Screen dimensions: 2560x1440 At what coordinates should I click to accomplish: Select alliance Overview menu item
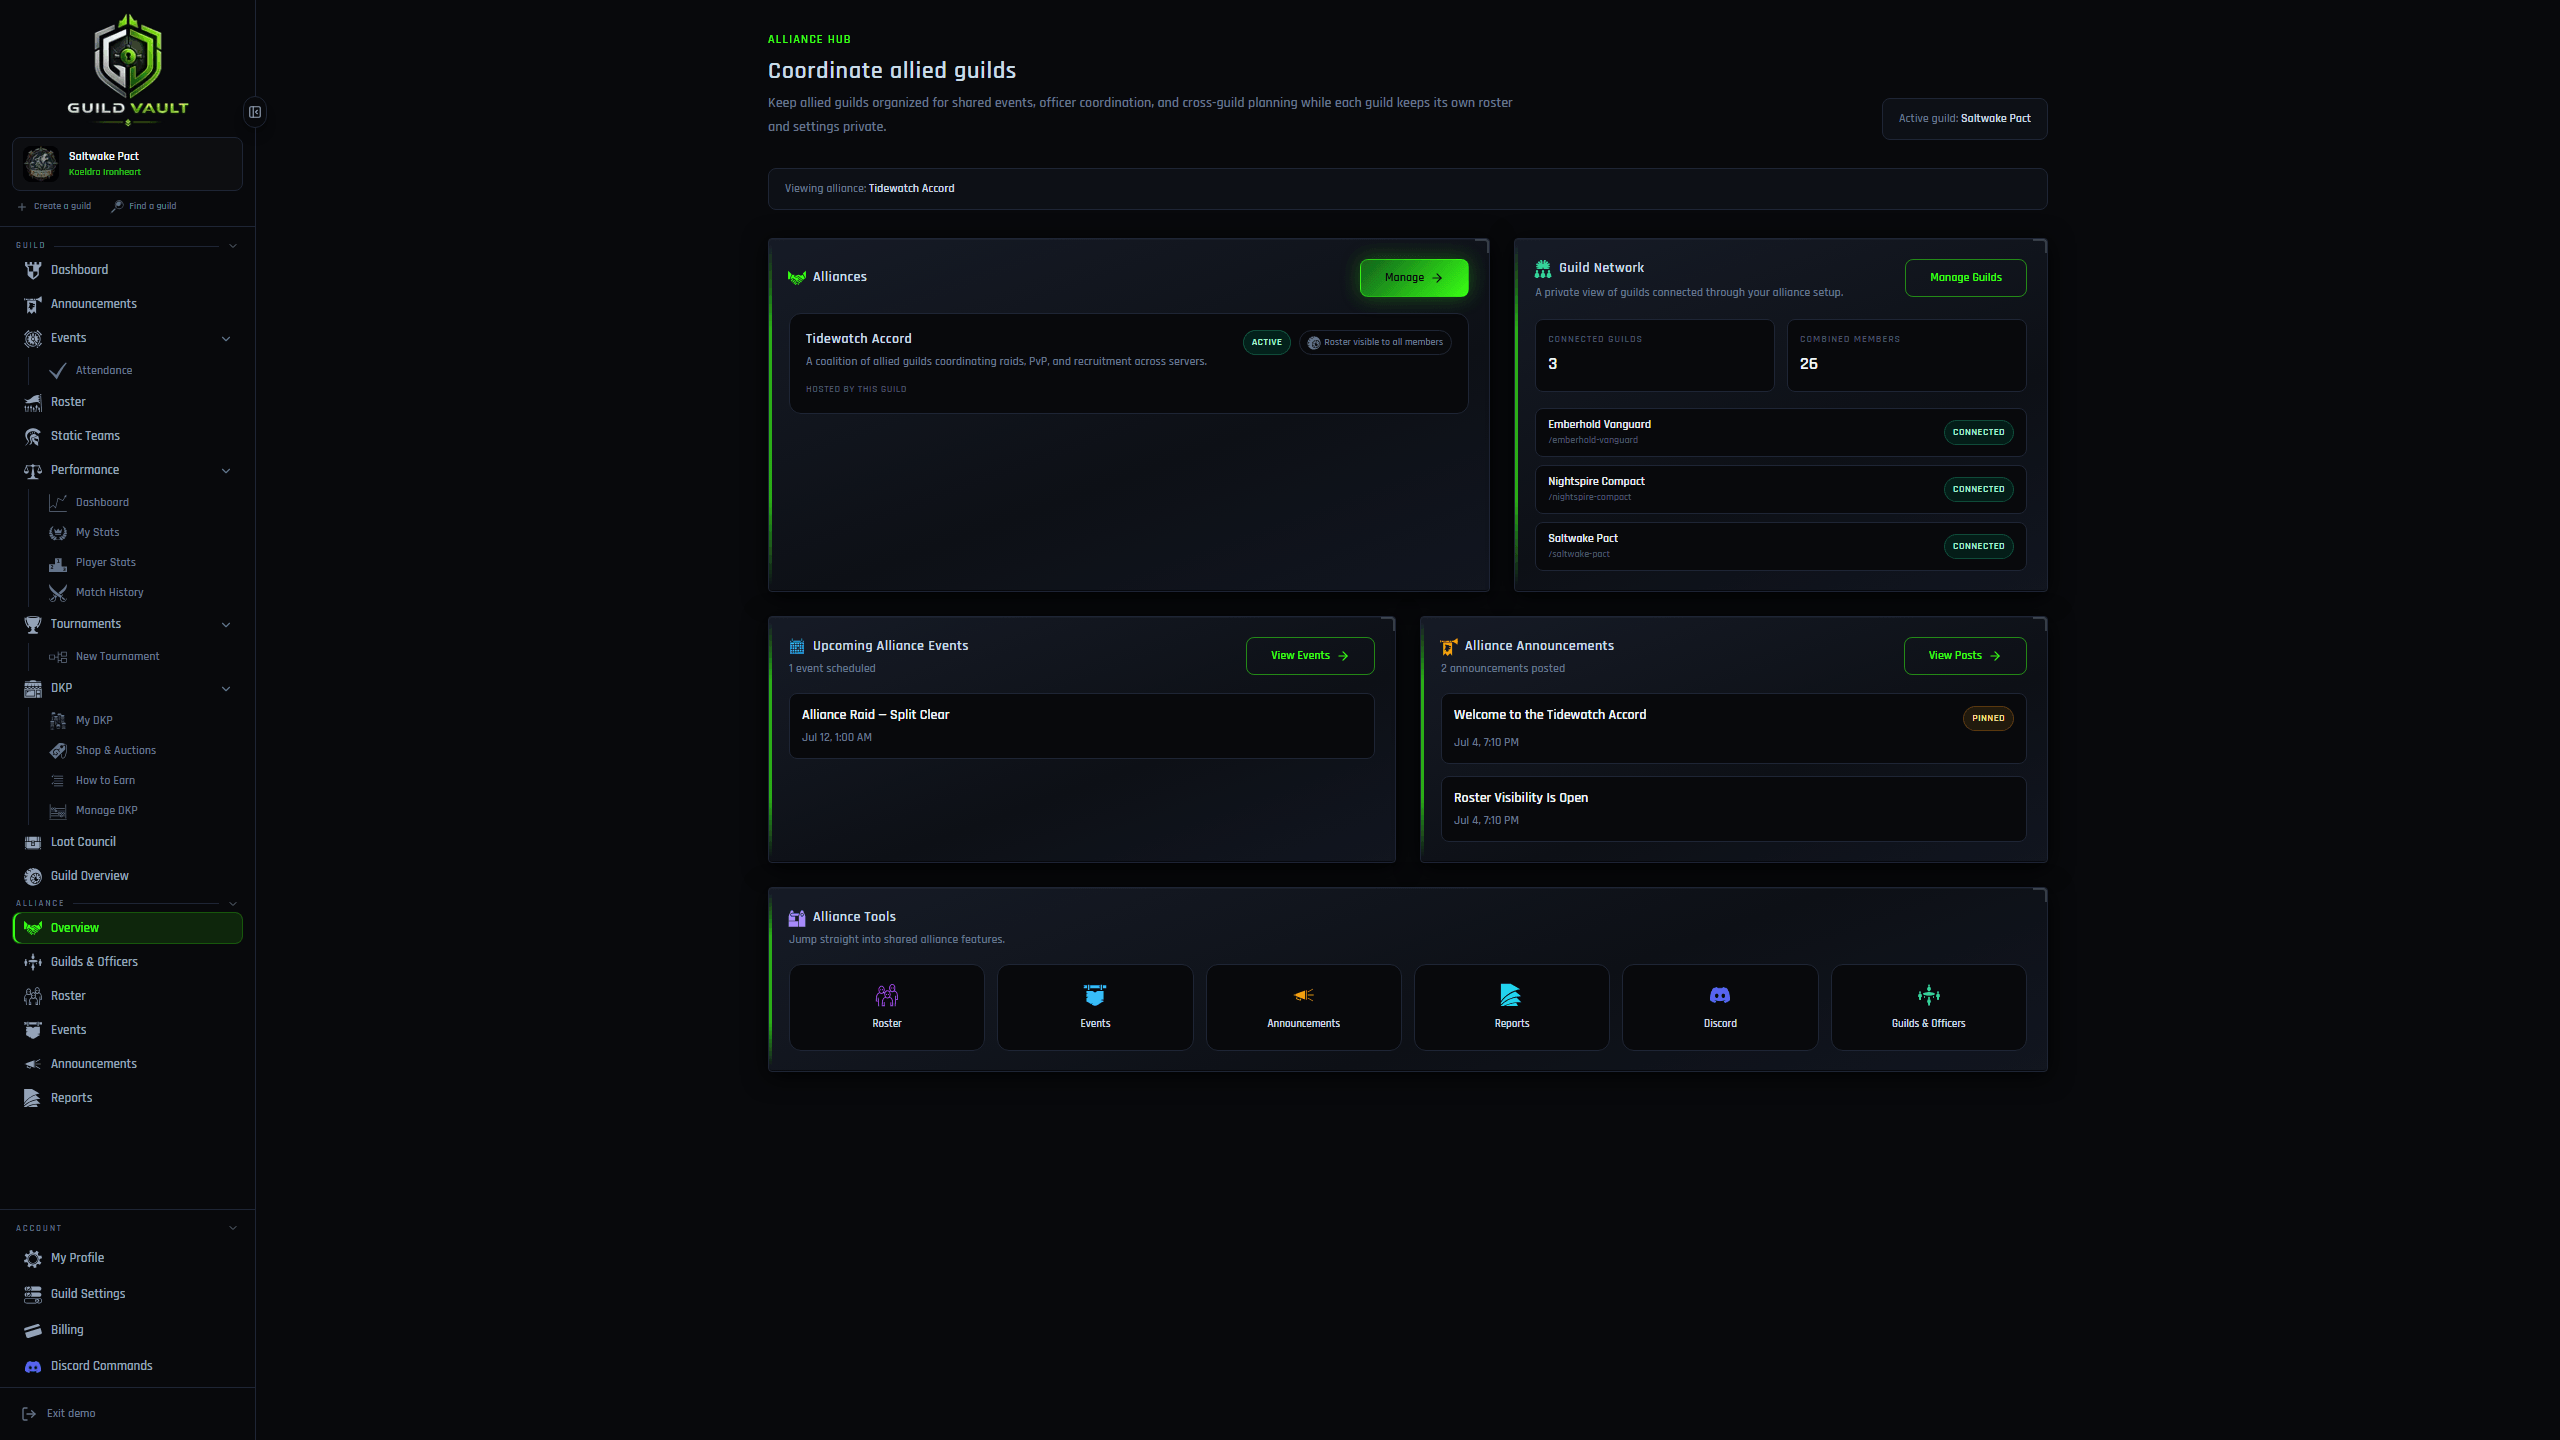pos(128,928)
